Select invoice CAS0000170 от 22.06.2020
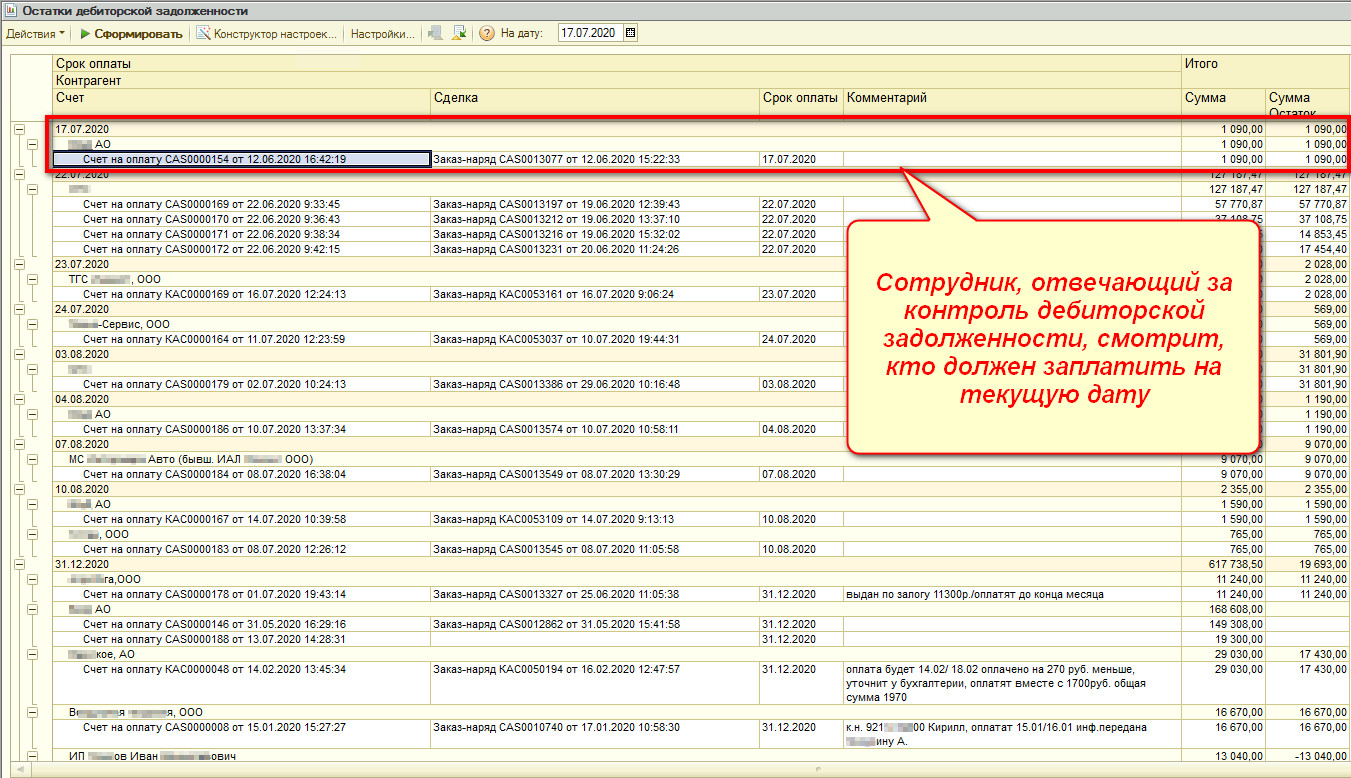 point(242,219)
